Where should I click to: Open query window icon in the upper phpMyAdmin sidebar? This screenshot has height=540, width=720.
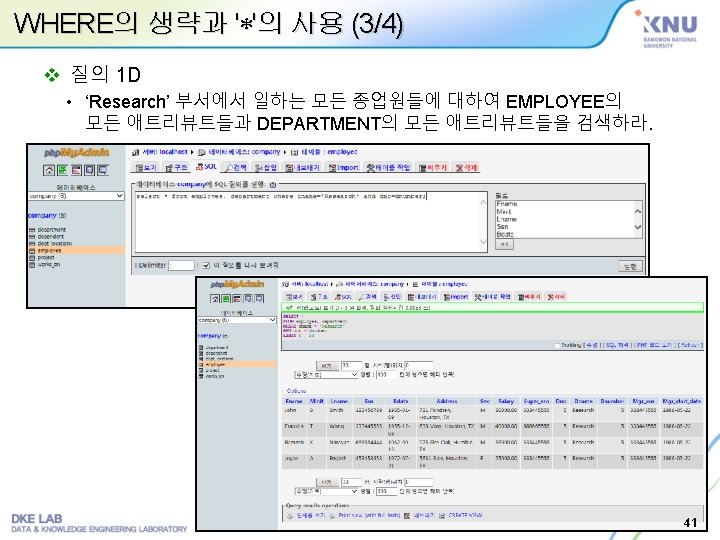(76, 170)
